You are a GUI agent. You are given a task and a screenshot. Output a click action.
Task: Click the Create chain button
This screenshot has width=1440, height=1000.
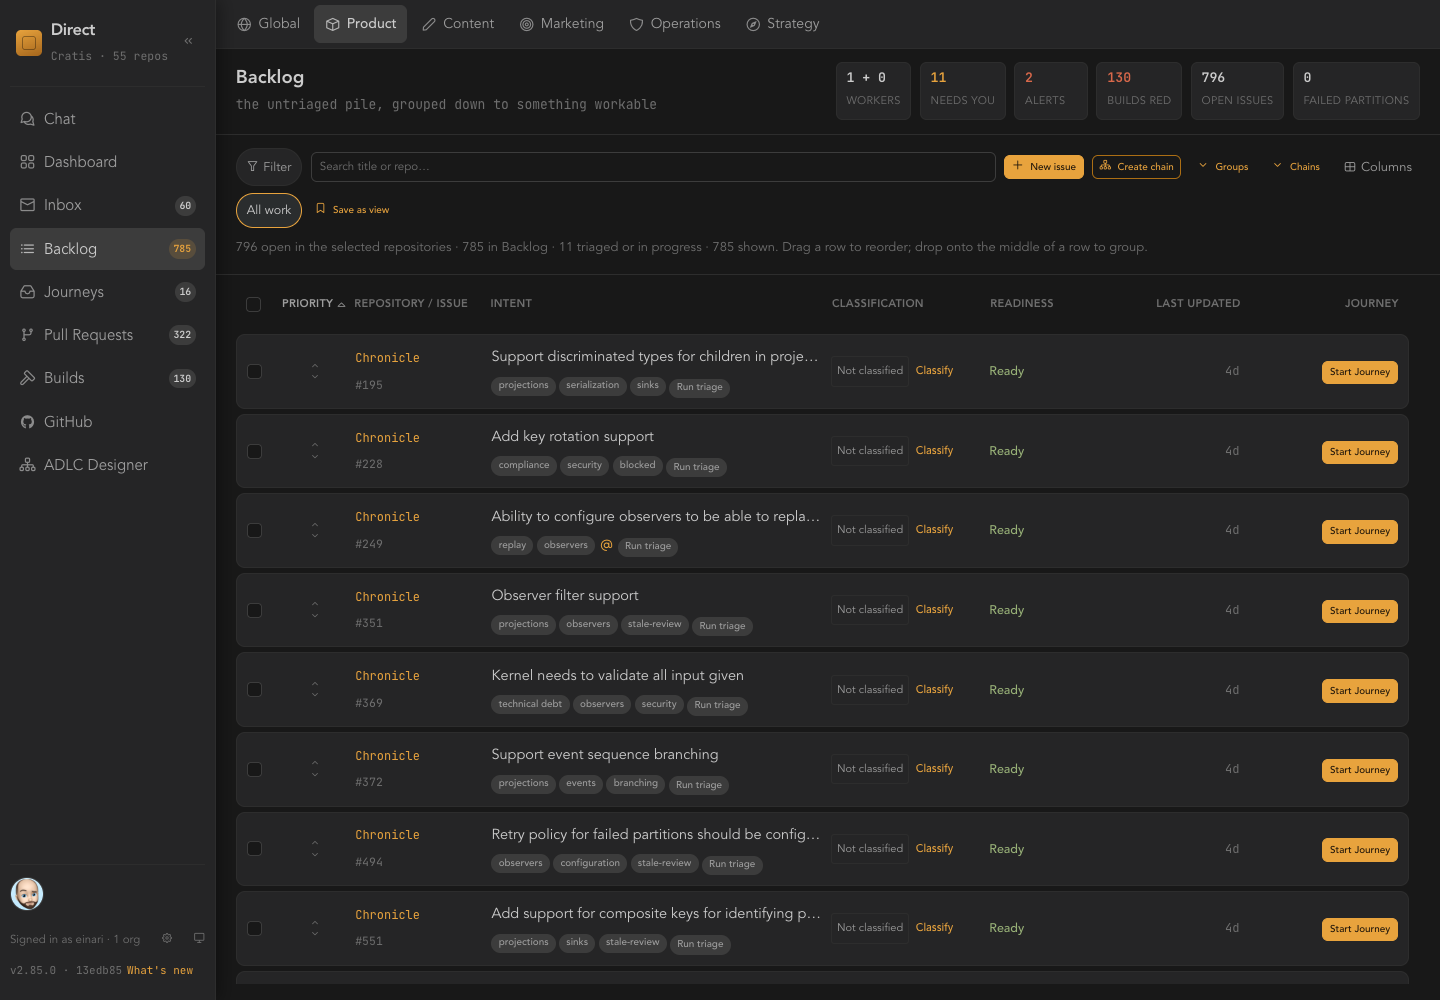[1136, 167]
